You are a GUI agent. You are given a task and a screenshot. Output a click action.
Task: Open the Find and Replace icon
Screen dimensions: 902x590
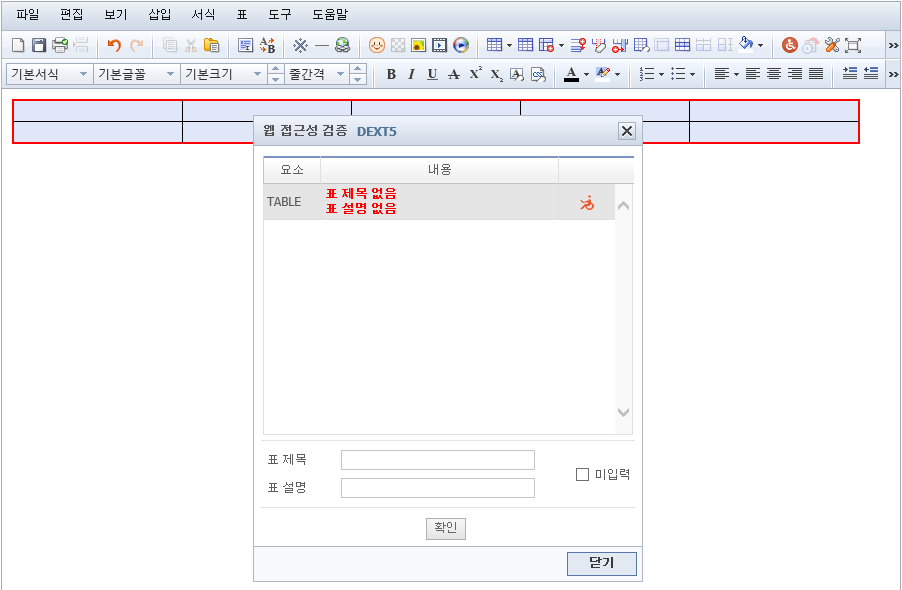(267, 45)
